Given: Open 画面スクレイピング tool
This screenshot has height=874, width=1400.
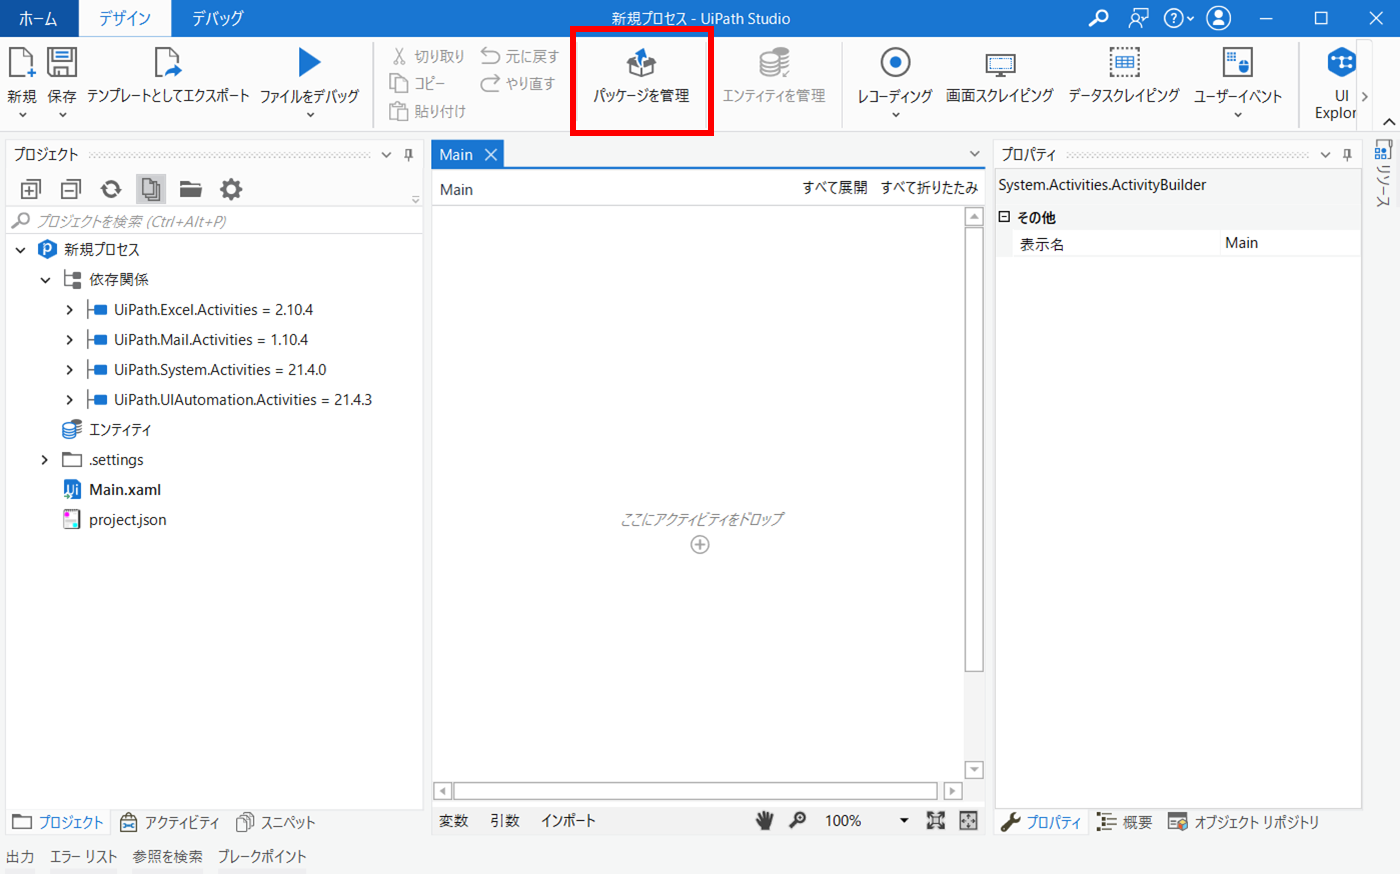Looking at the screenshot, I should 1000,65.
